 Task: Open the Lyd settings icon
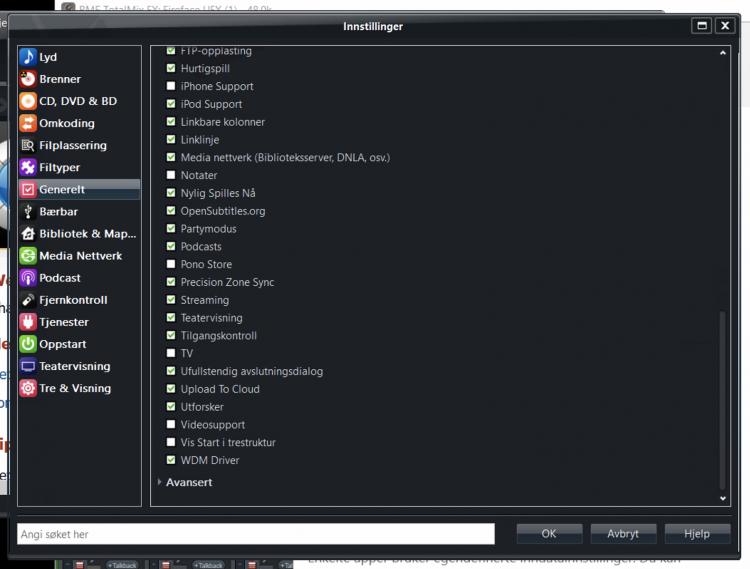pos(28,57)
